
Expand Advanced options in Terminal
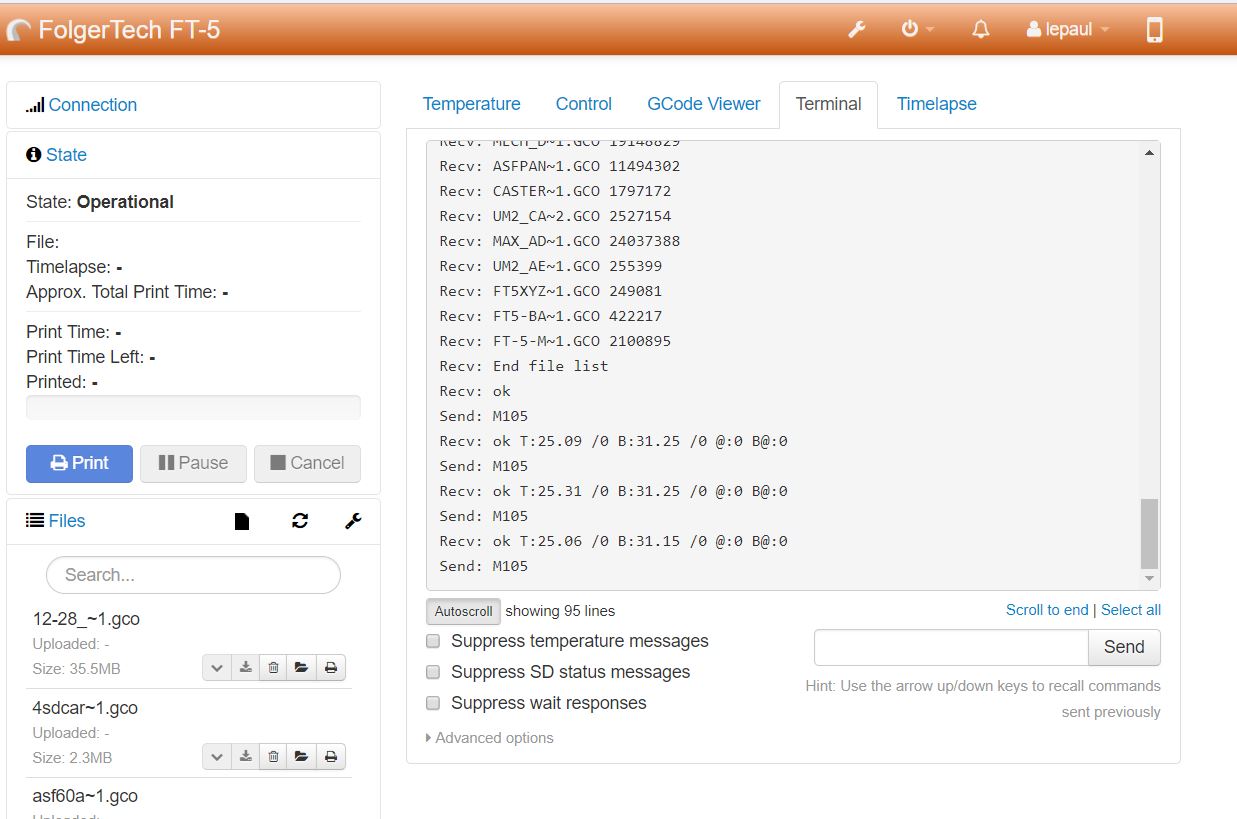(490, 738)
